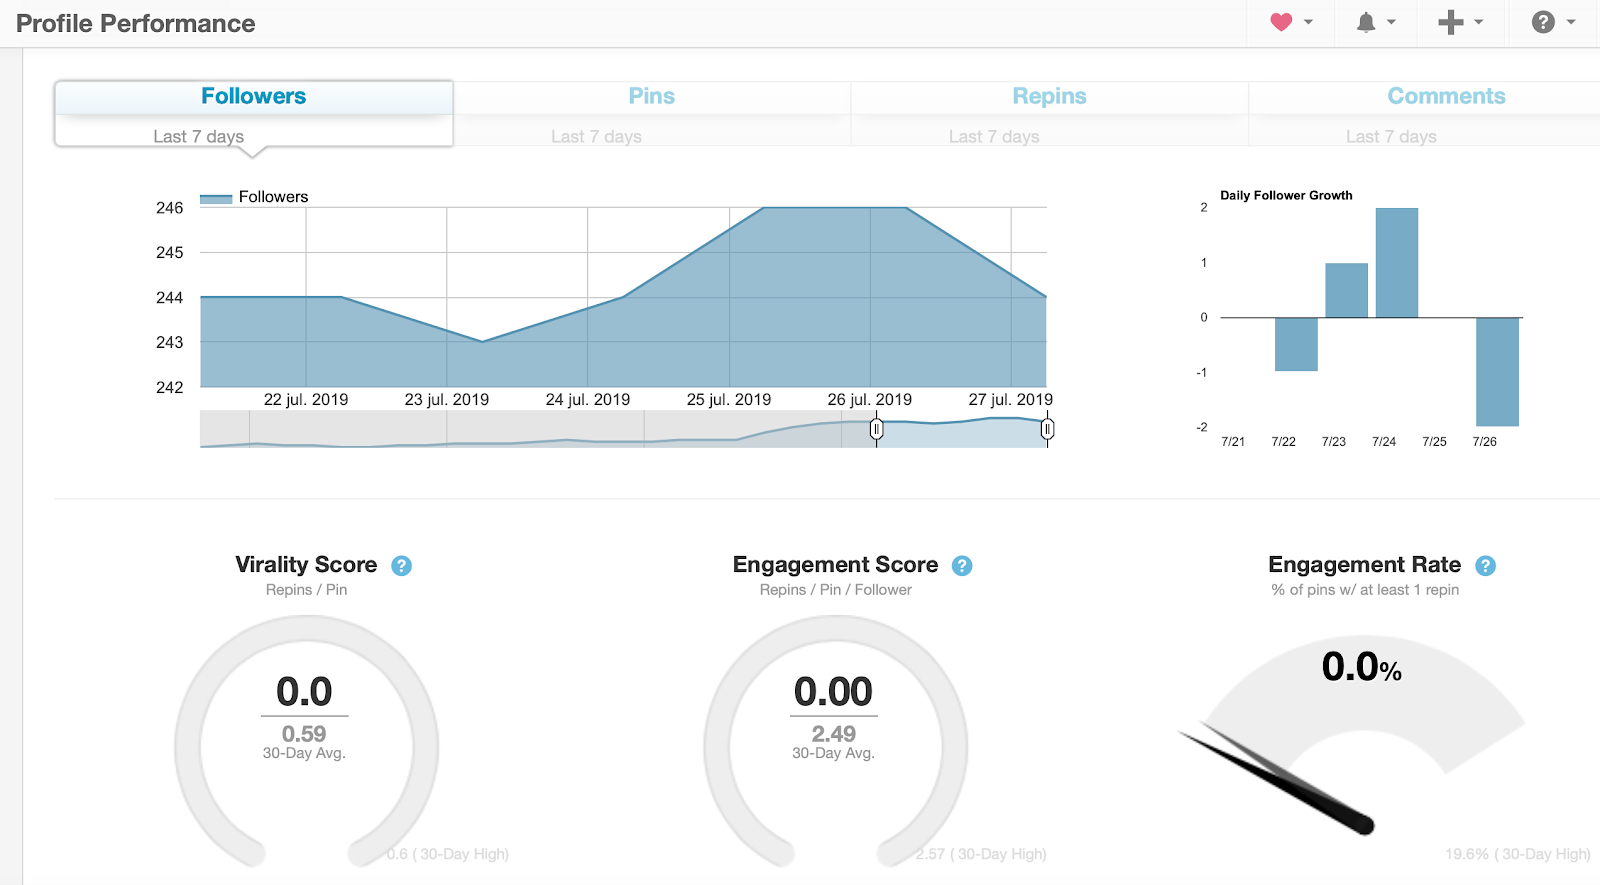
Task: Click right handle of date range slider
Action: (1047, 430)
